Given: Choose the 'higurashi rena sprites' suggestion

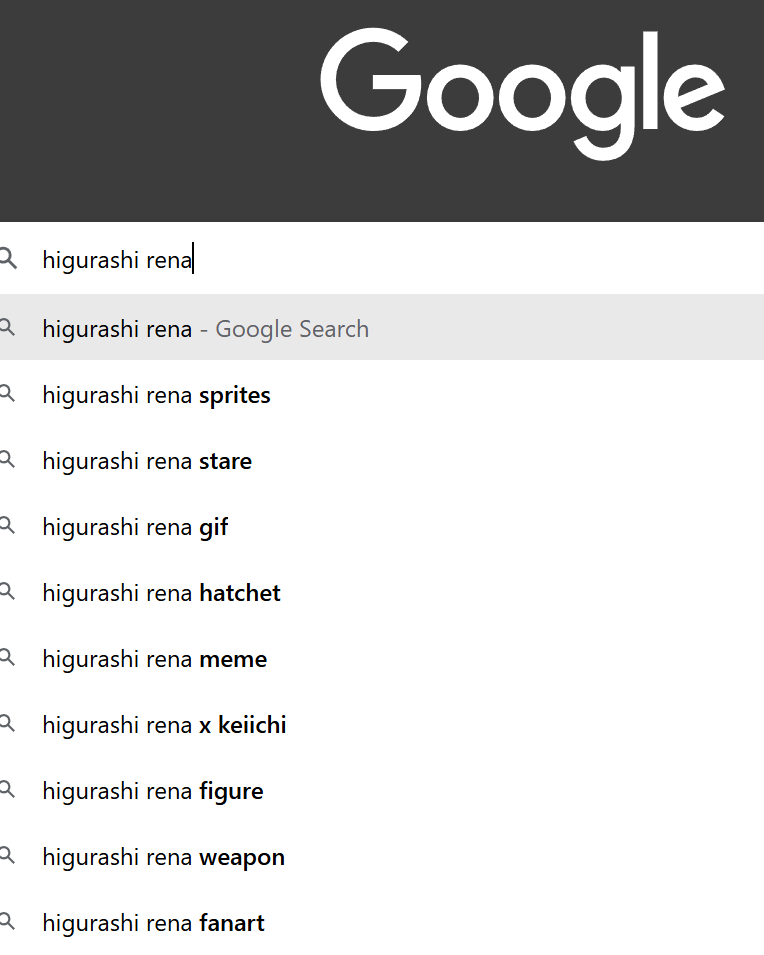Looking at the screenshot, I should point(382,395).
